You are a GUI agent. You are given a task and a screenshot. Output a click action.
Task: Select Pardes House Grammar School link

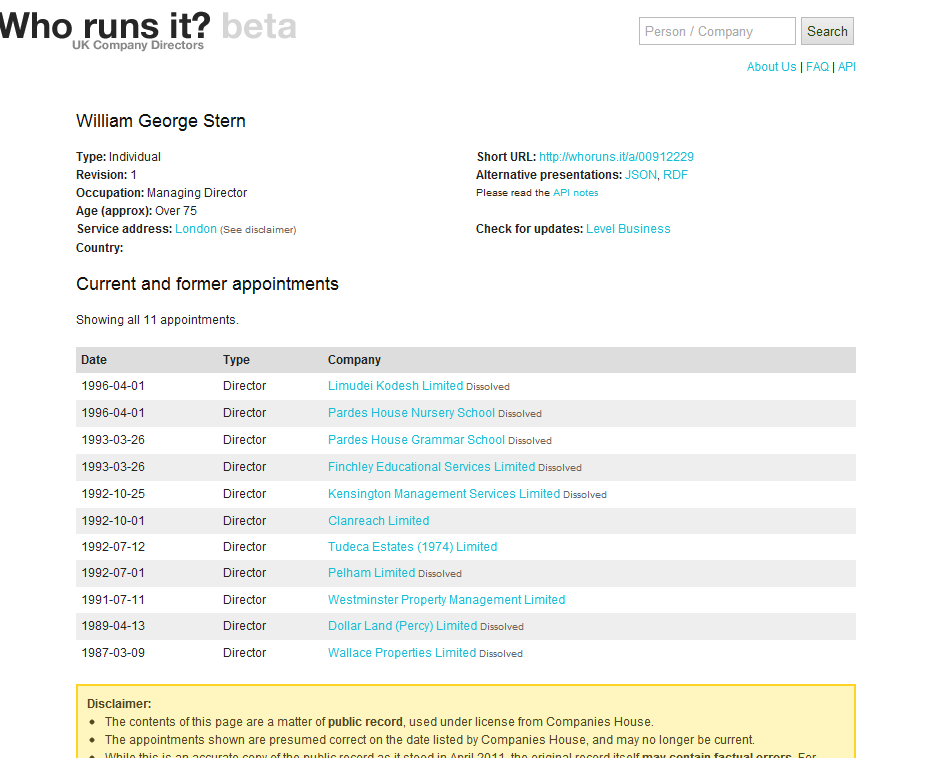(x=416, y=440)
